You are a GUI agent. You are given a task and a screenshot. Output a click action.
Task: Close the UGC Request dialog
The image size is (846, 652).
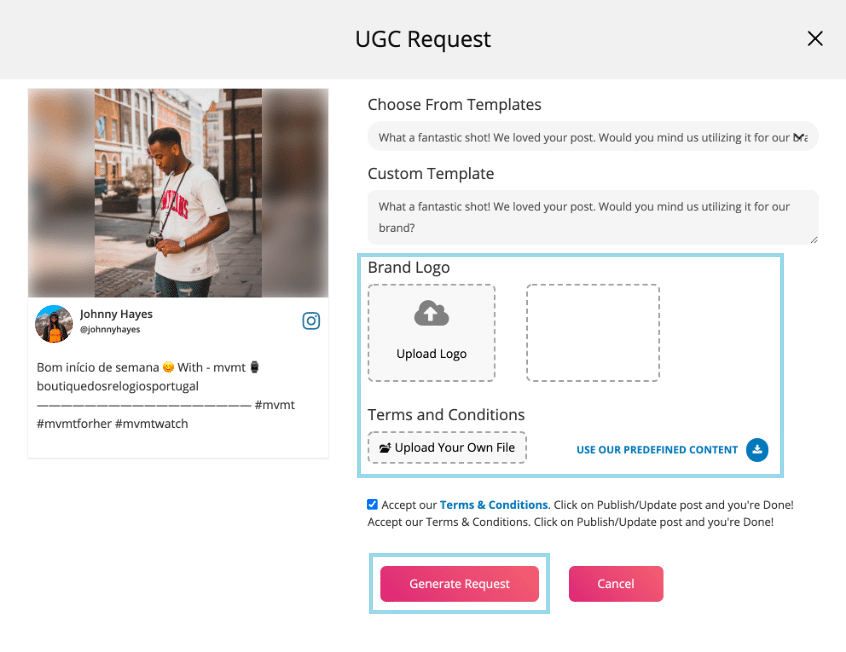click(815, 38)
